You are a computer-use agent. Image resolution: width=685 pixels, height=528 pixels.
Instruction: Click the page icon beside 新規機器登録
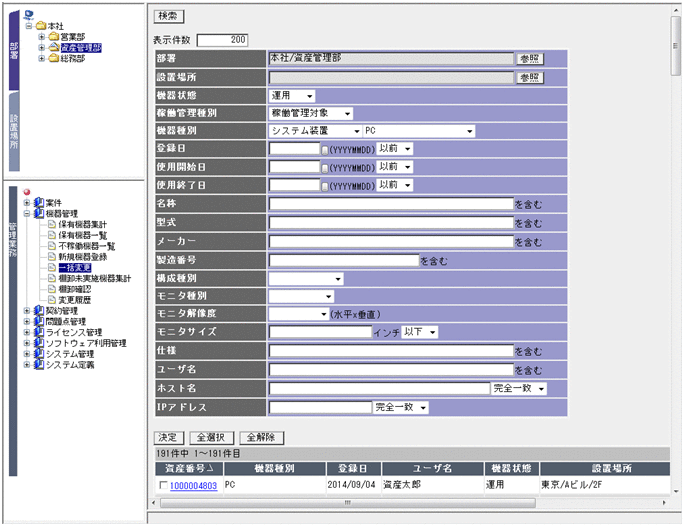point(52,256)
